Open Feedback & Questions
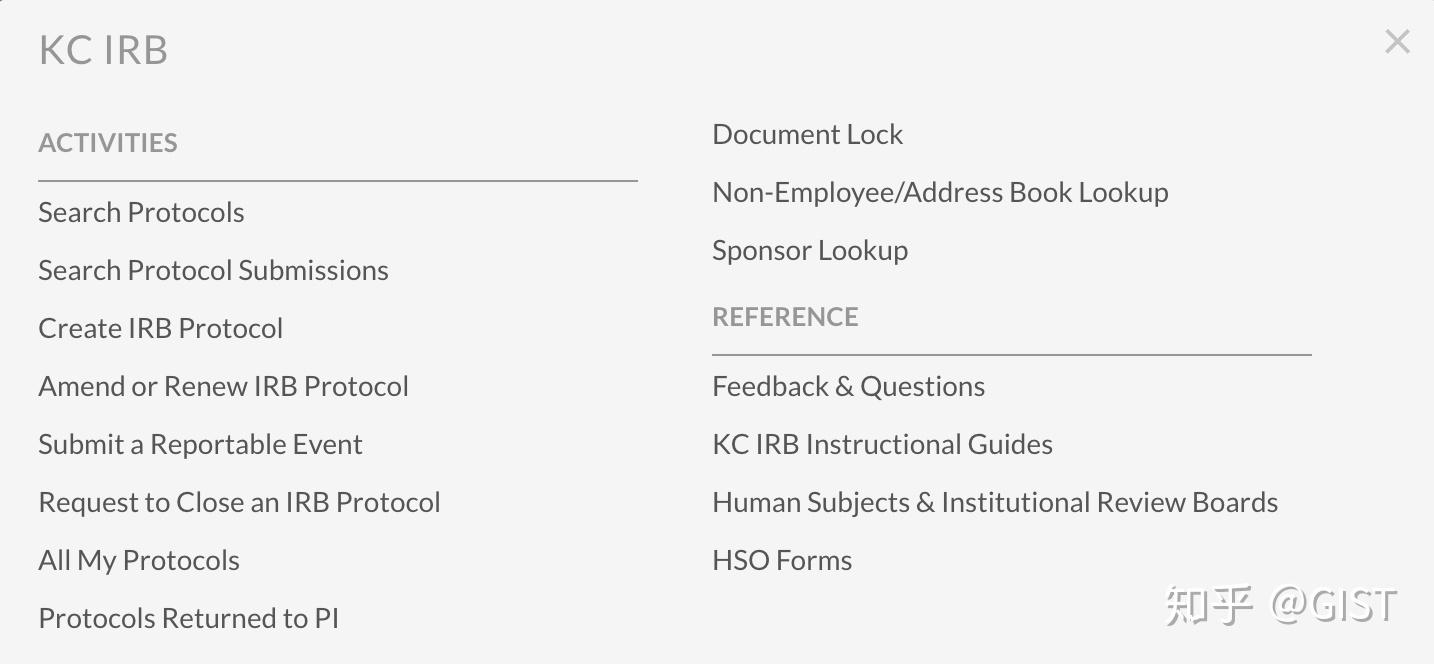This screenshot has width=1434, height=664. tap(848, 386)
